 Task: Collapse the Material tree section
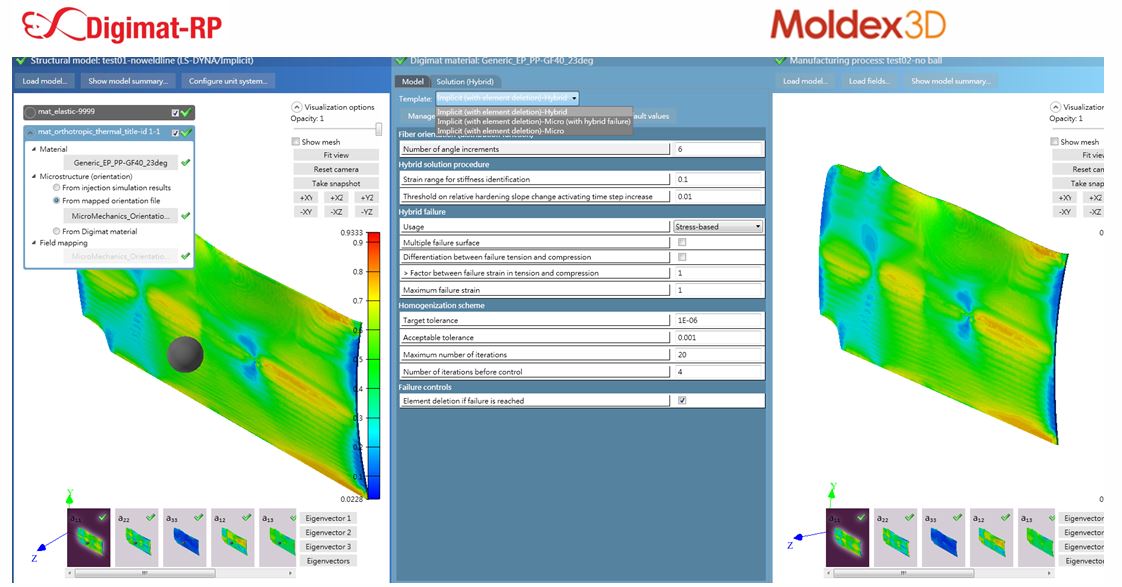pos(34,149)
